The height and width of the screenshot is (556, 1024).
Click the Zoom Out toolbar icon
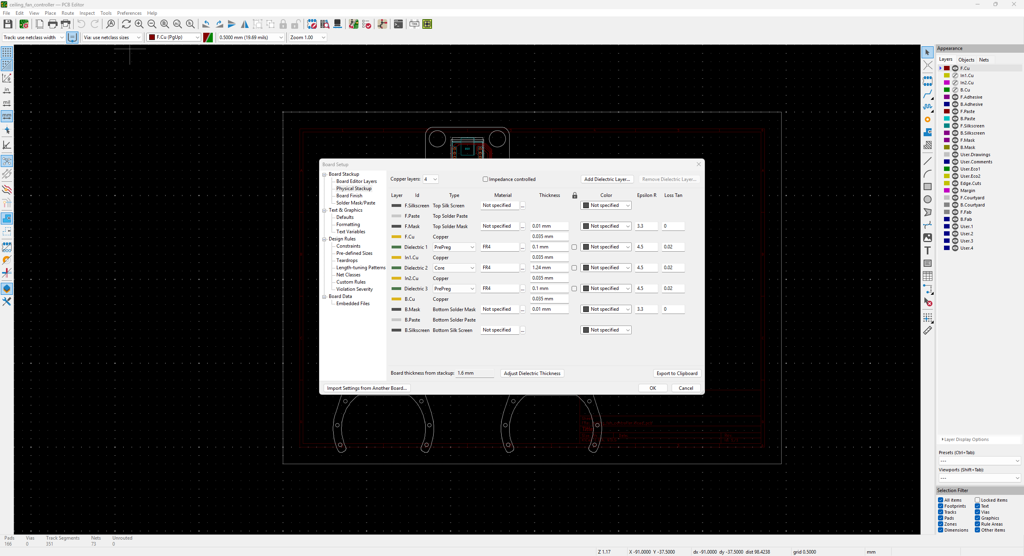tap(152, 24)
